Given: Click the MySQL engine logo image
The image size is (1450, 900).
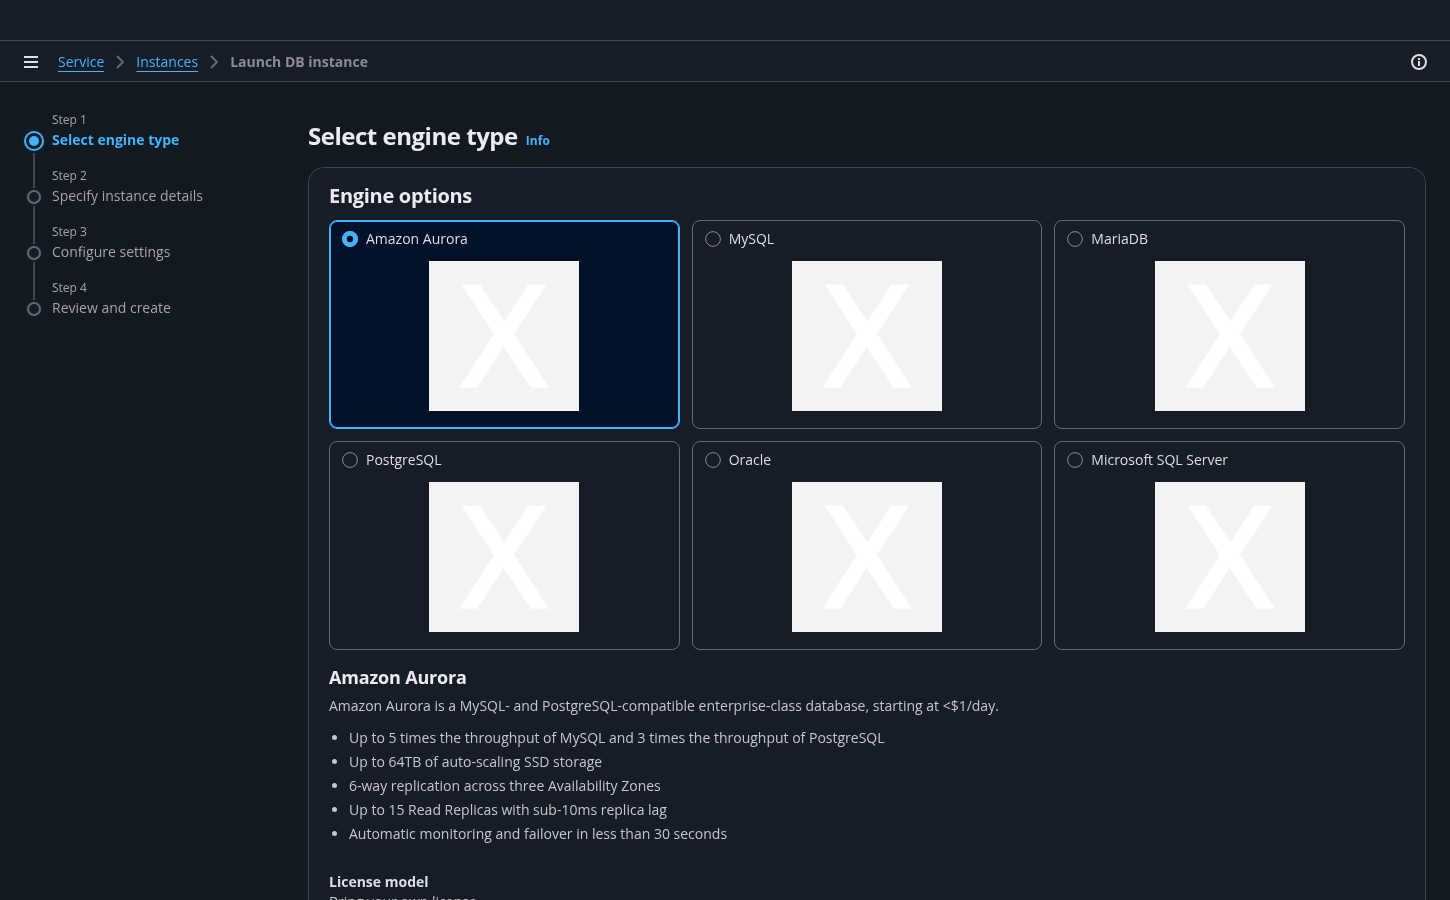Looking at the screenshot, I should (866, 336).
